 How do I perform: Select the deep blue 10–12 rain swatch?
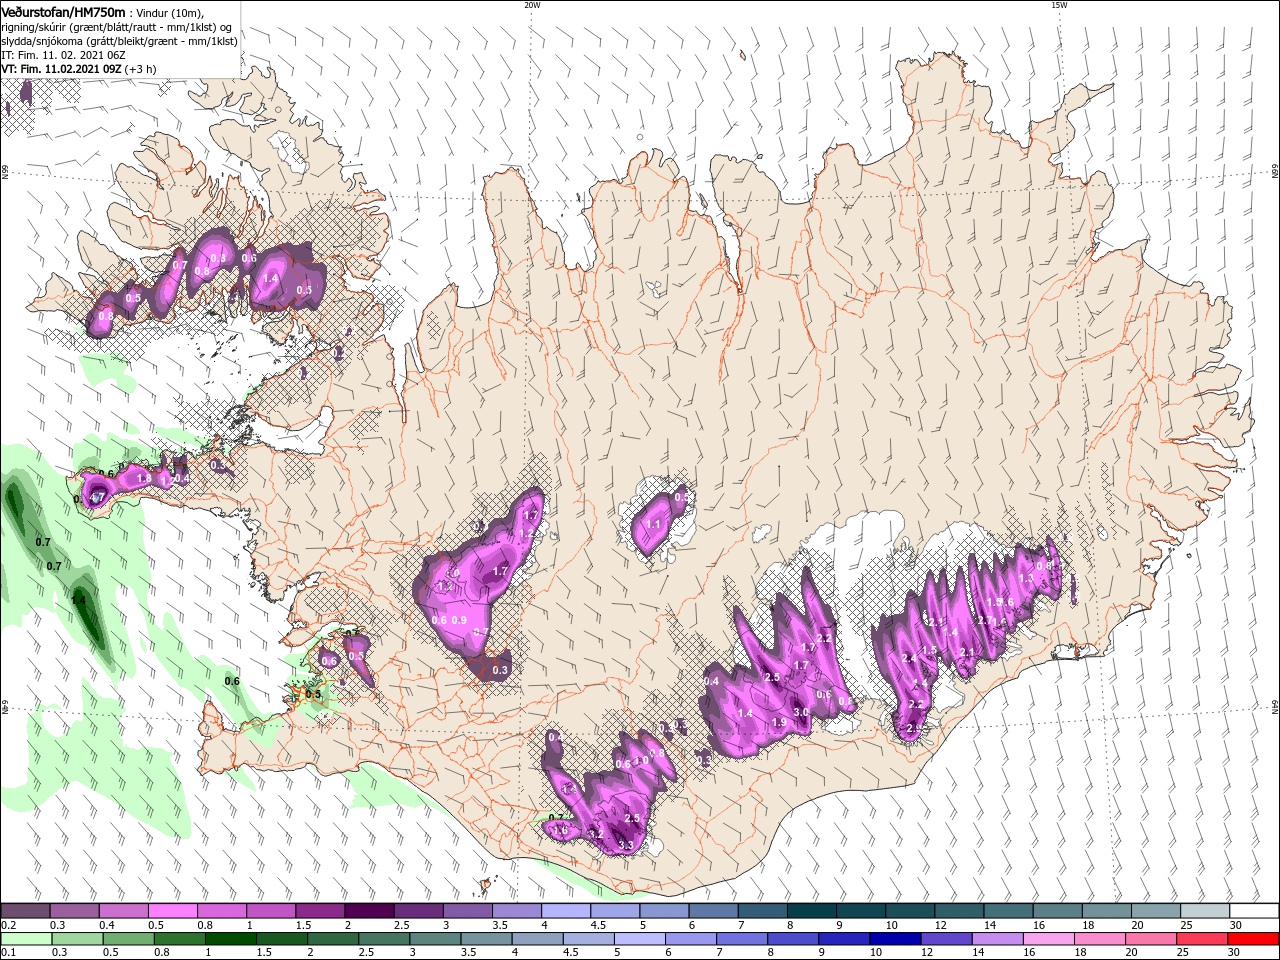tap(895, 938)
